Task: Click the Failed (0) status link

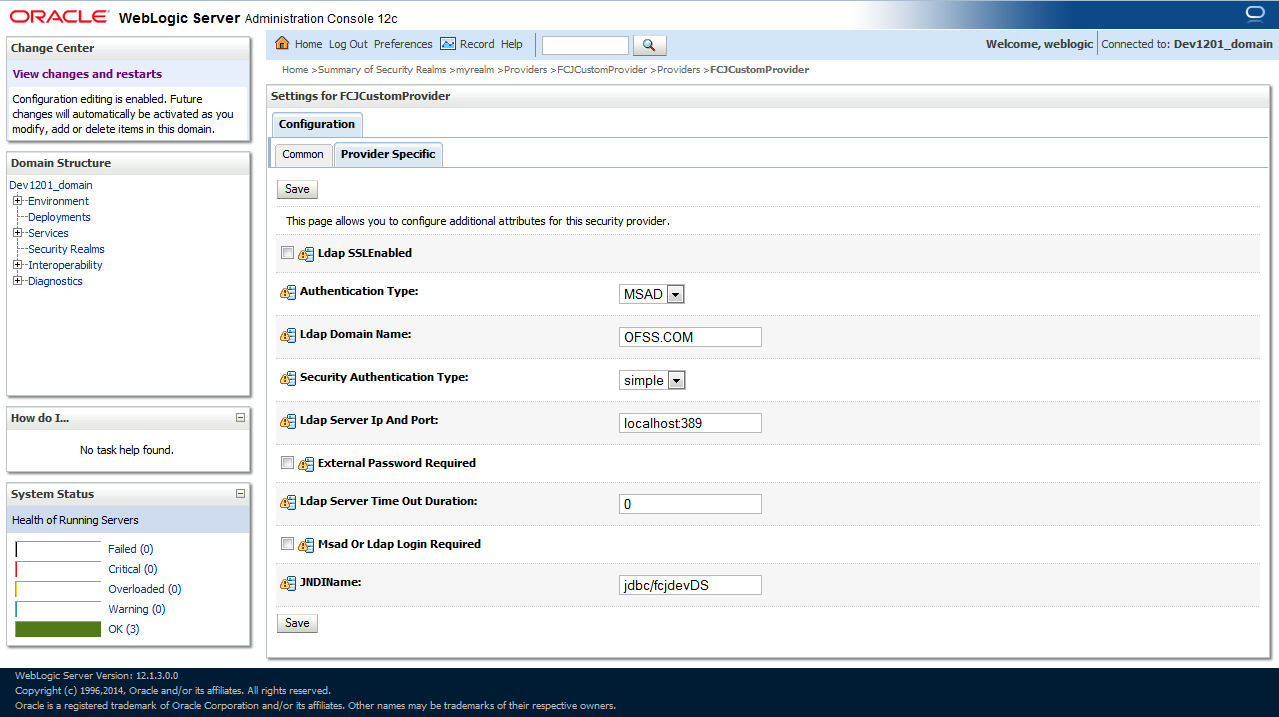Action: 131,549
